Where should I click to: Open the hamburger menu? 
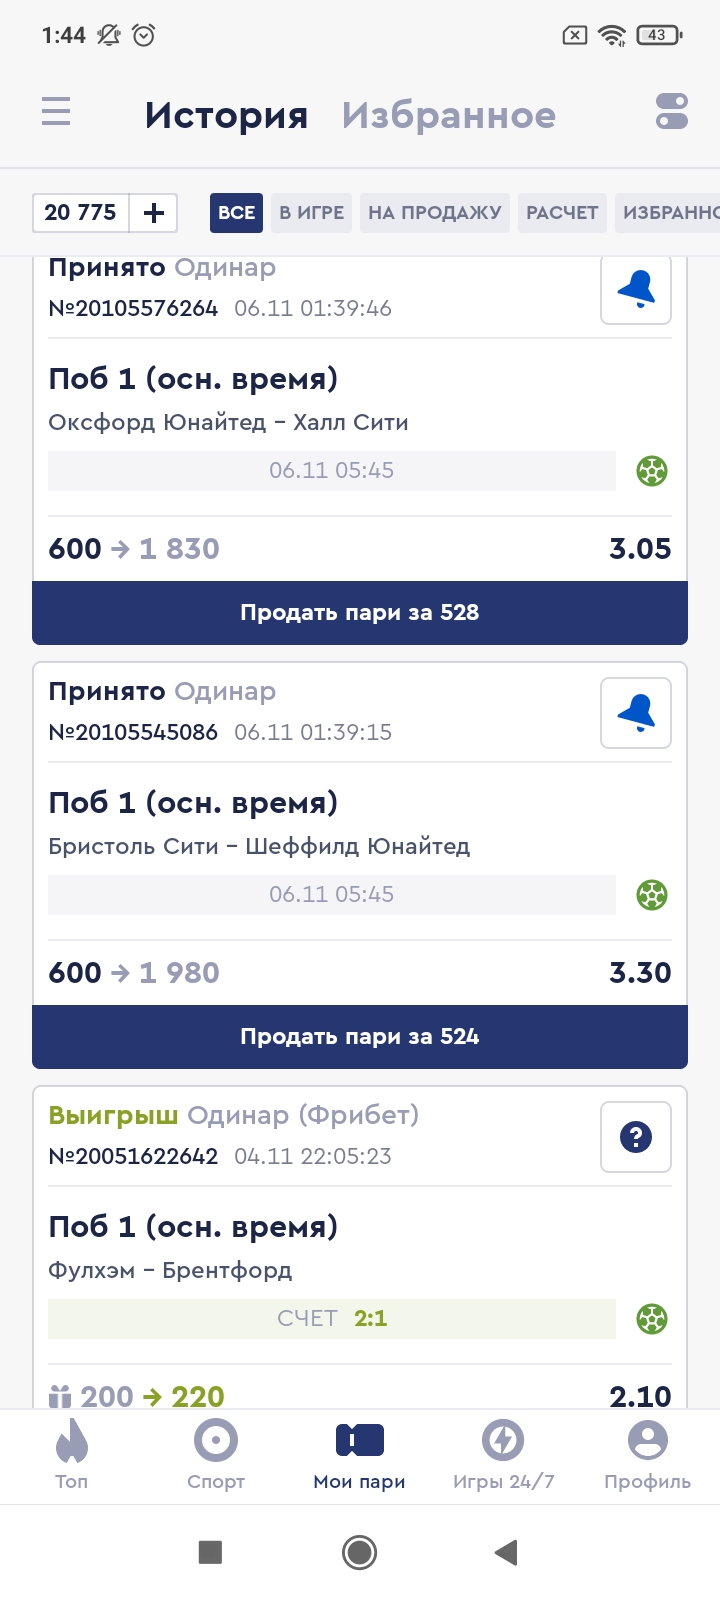click(56, 111)
